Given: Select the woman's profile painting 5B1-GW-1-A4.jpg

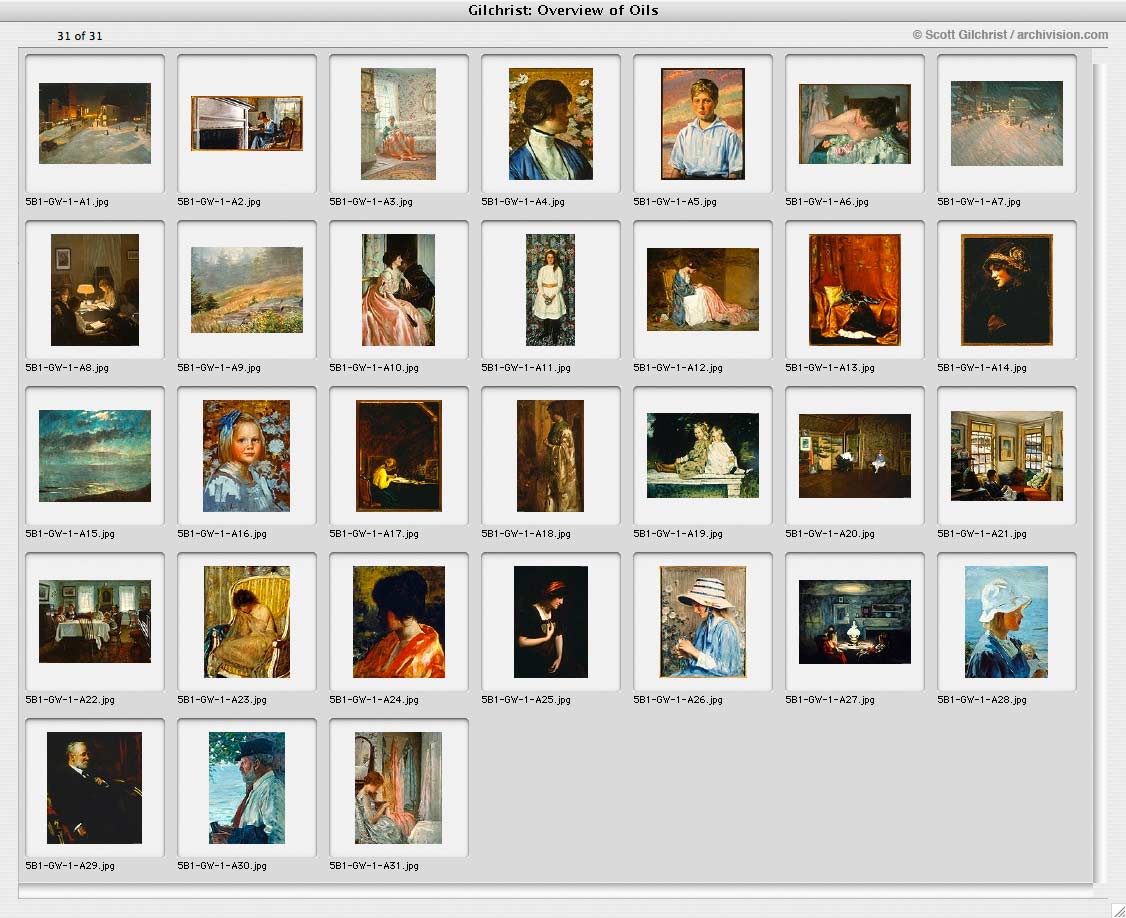Looking at the screenshot, I should coord(551,124).
